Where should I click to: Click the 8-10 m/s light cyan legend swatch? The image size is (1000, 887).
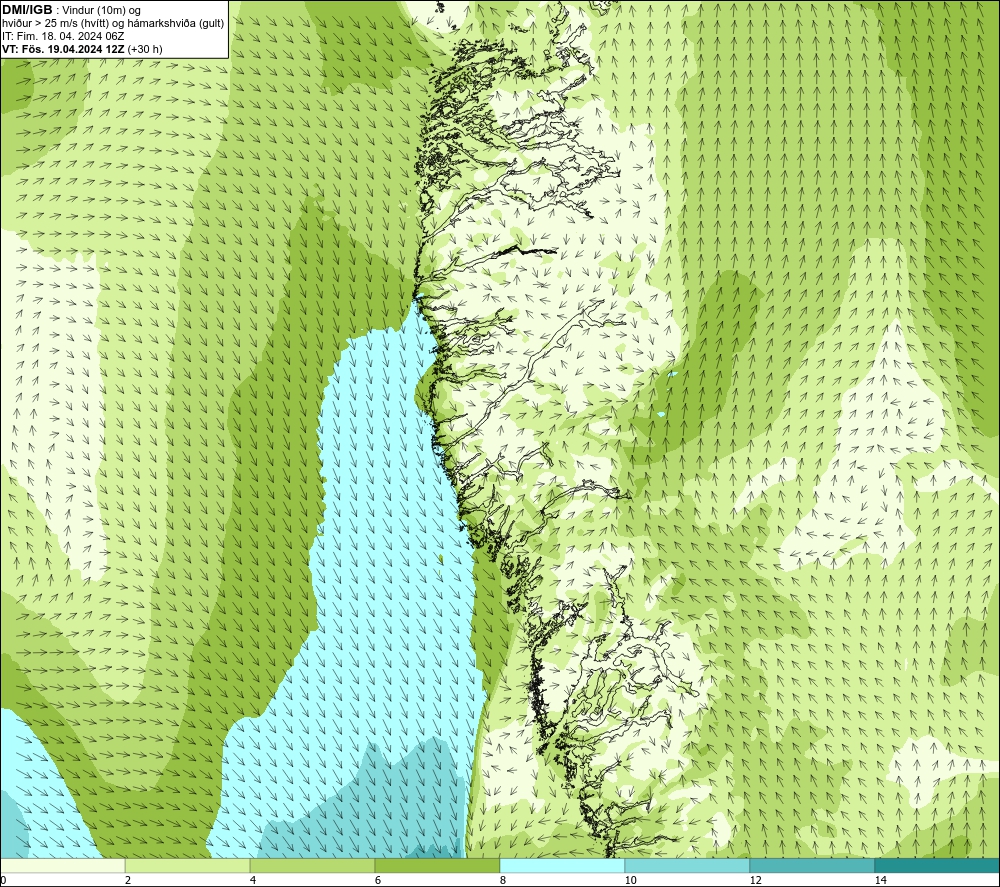(x=562, y=865)
